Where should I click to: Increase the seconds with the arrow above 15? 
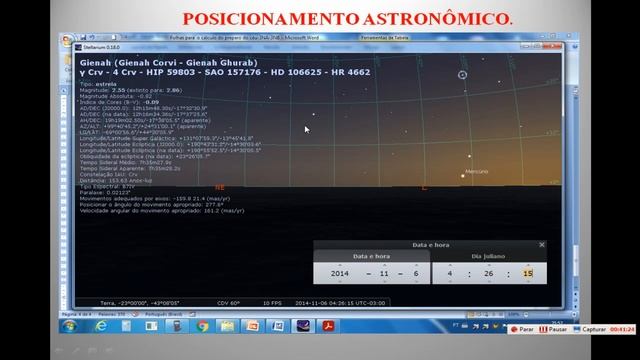pyautogui.click(x=528, y=265)
